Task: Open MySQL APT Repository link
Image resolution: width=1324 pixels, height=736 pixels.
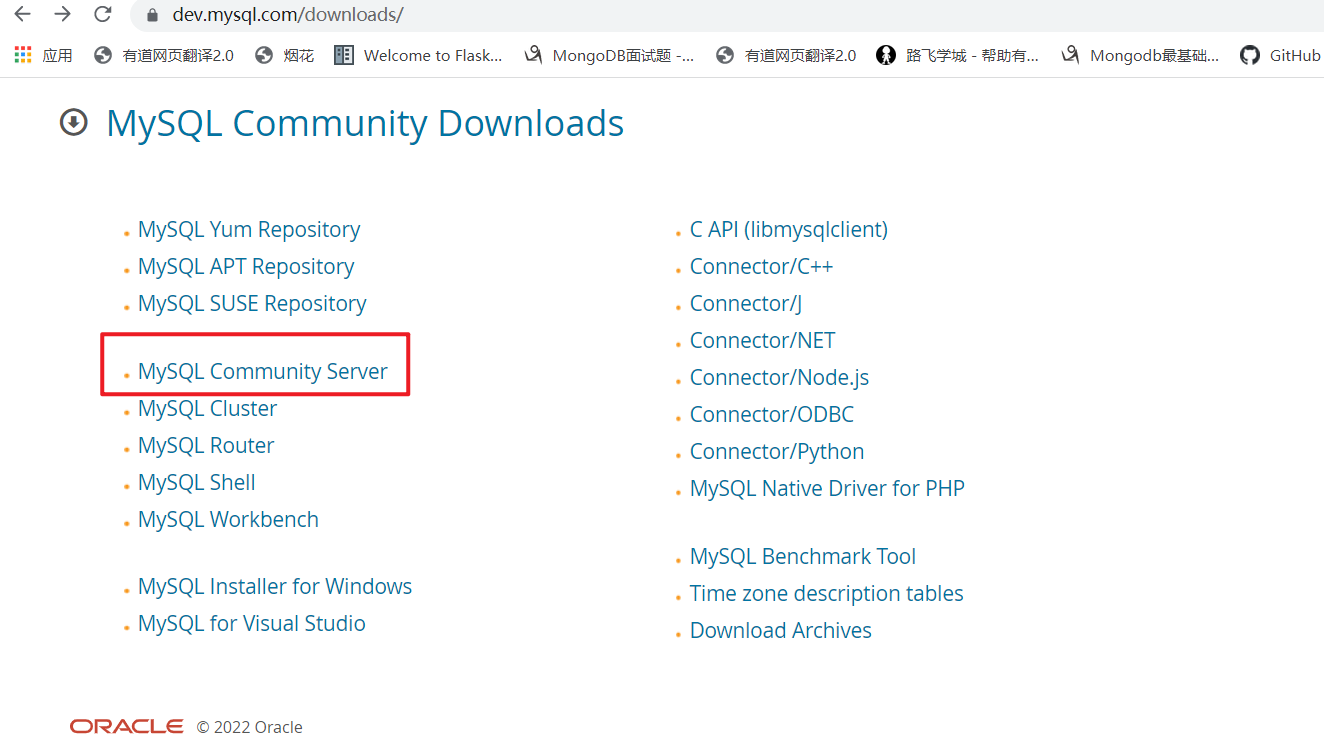Action: (246, 267)
